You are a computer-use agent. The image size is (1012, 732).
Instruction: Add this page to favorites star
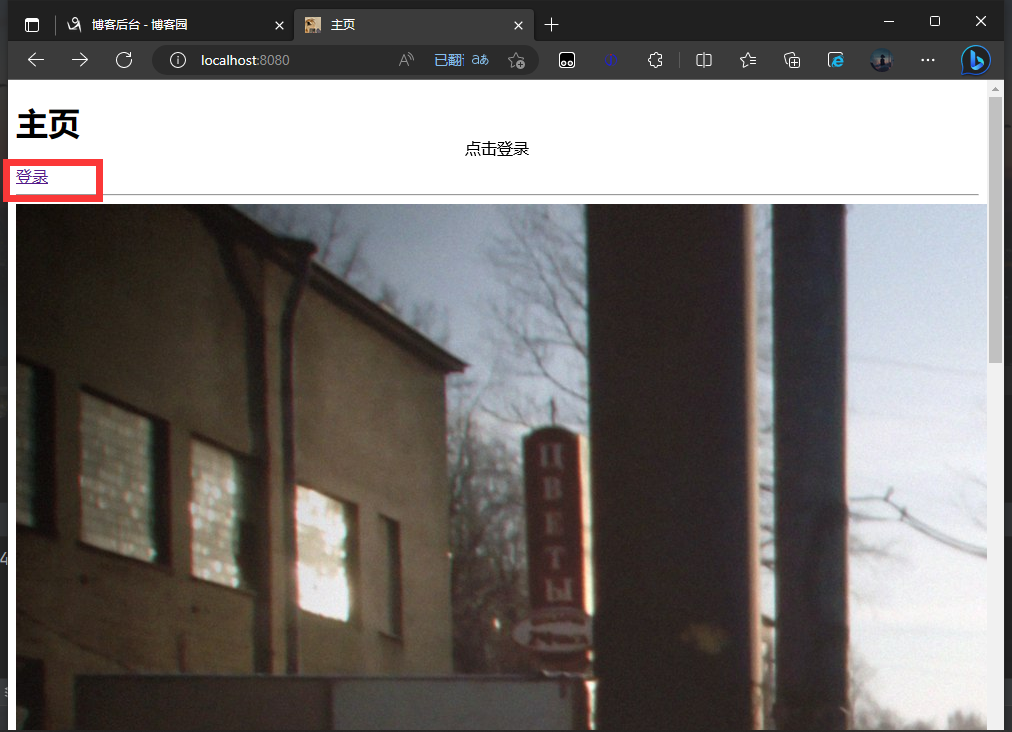[x=516, y=60]
